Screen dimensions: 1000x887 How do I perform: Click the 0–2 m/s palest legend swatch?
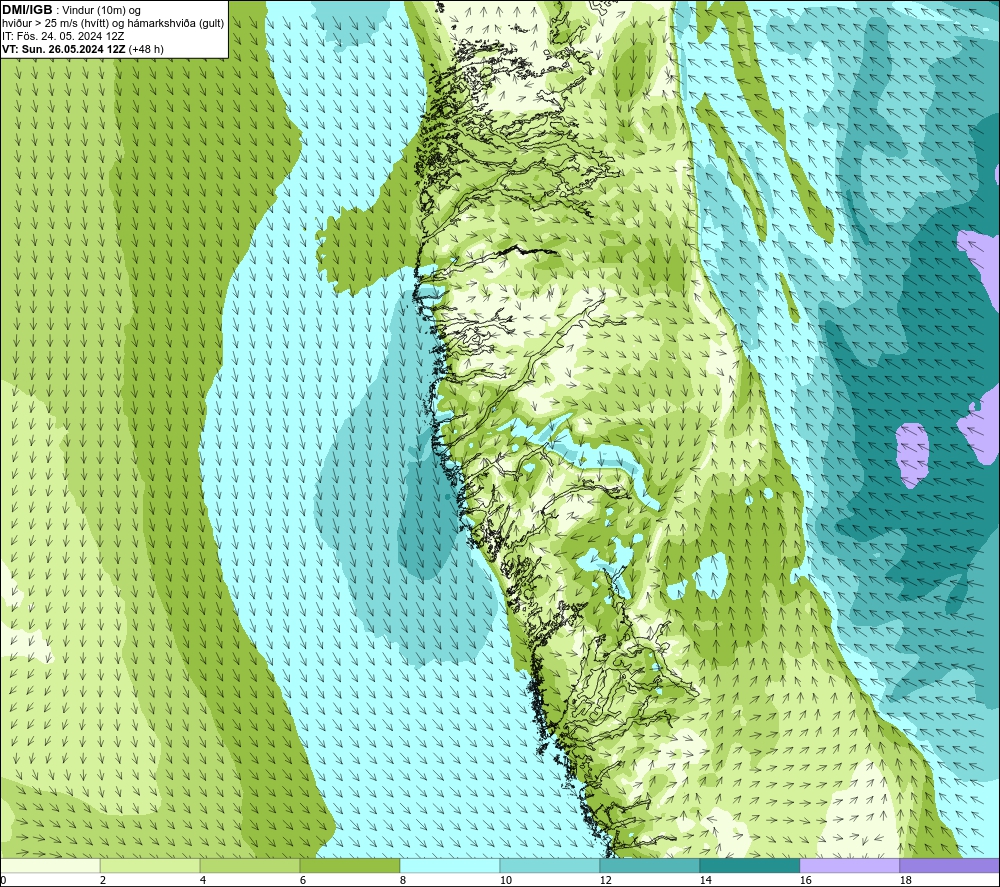50,865
